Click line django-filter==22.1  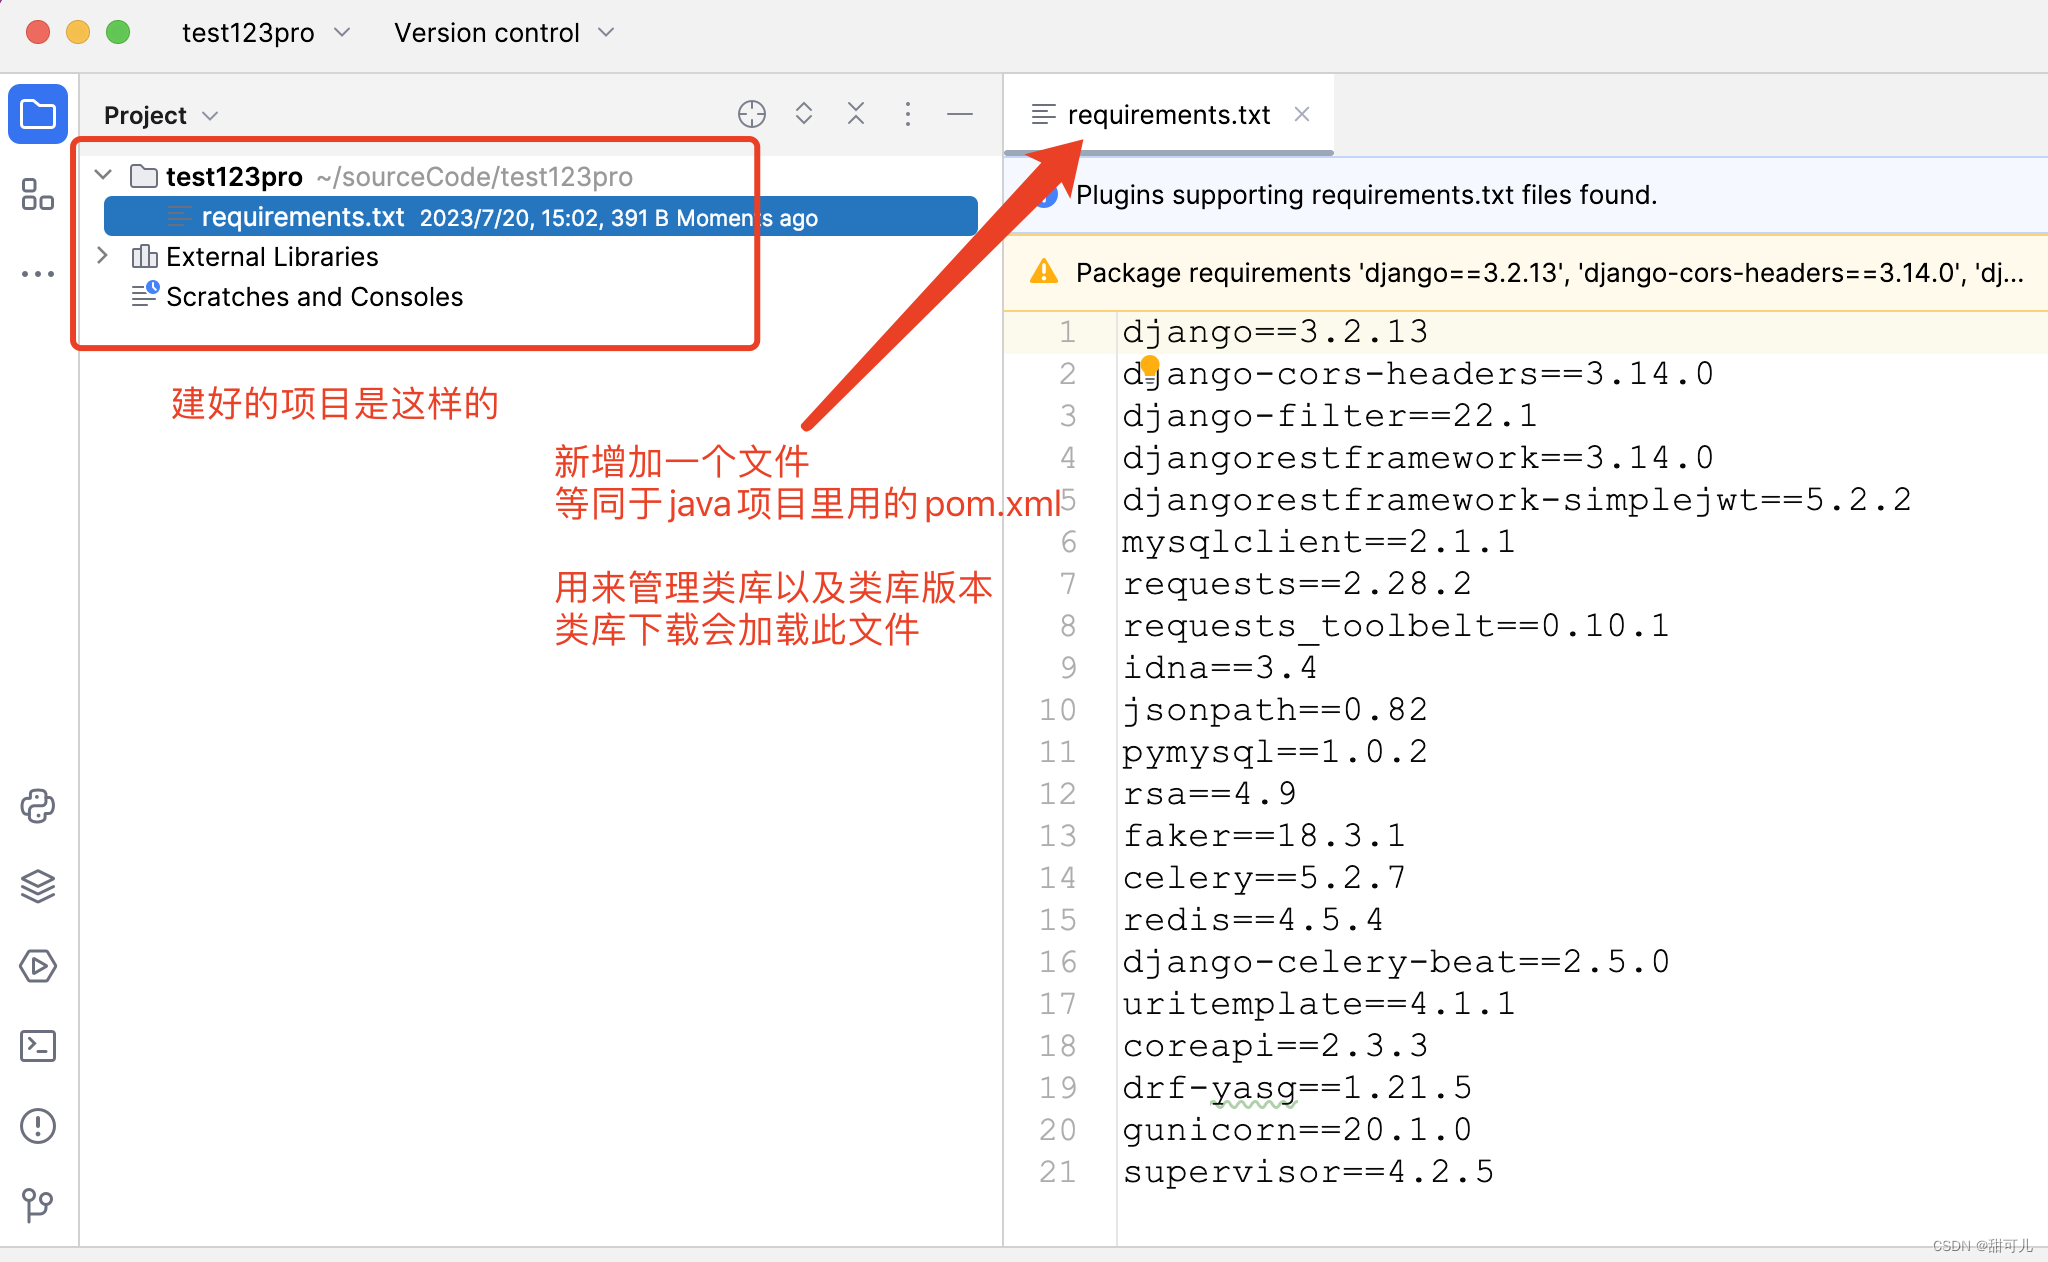click(1329, 415)
